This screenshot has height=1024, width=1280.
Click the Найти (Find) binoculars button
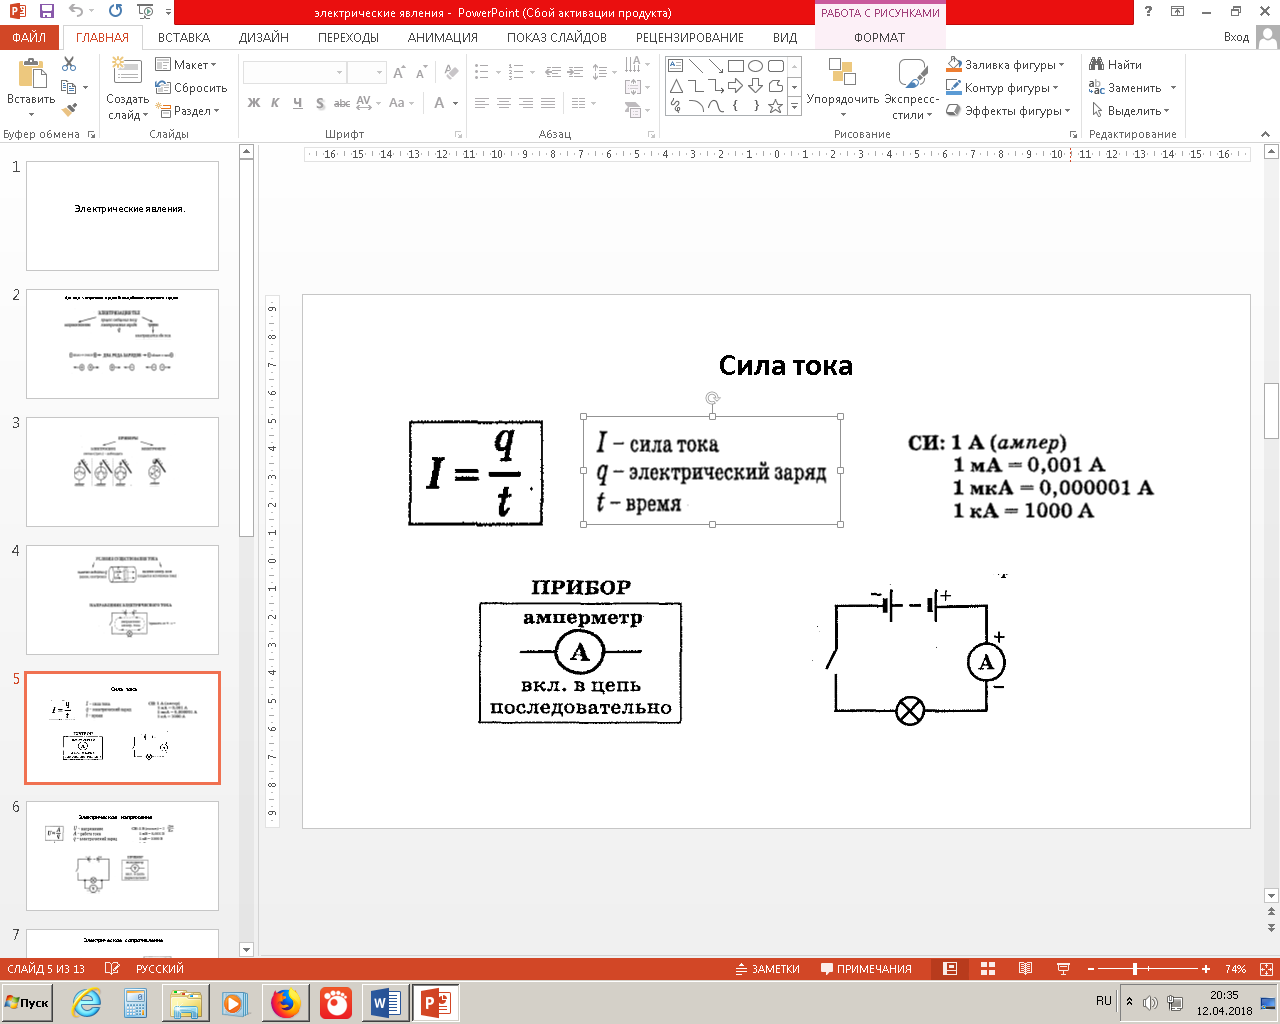[x=1116, y=65]
